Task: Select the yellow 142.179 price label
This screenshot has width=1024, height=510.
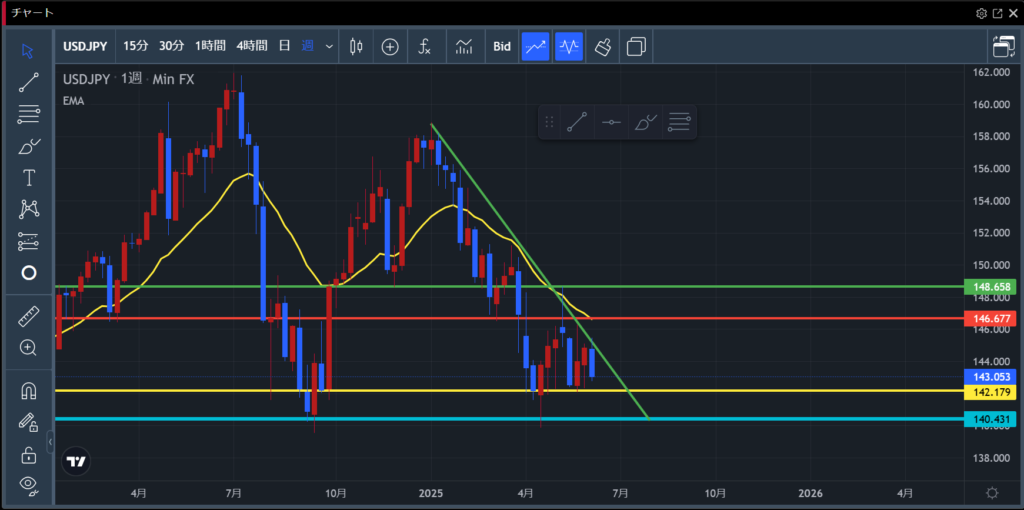Action: click(991, 392)
